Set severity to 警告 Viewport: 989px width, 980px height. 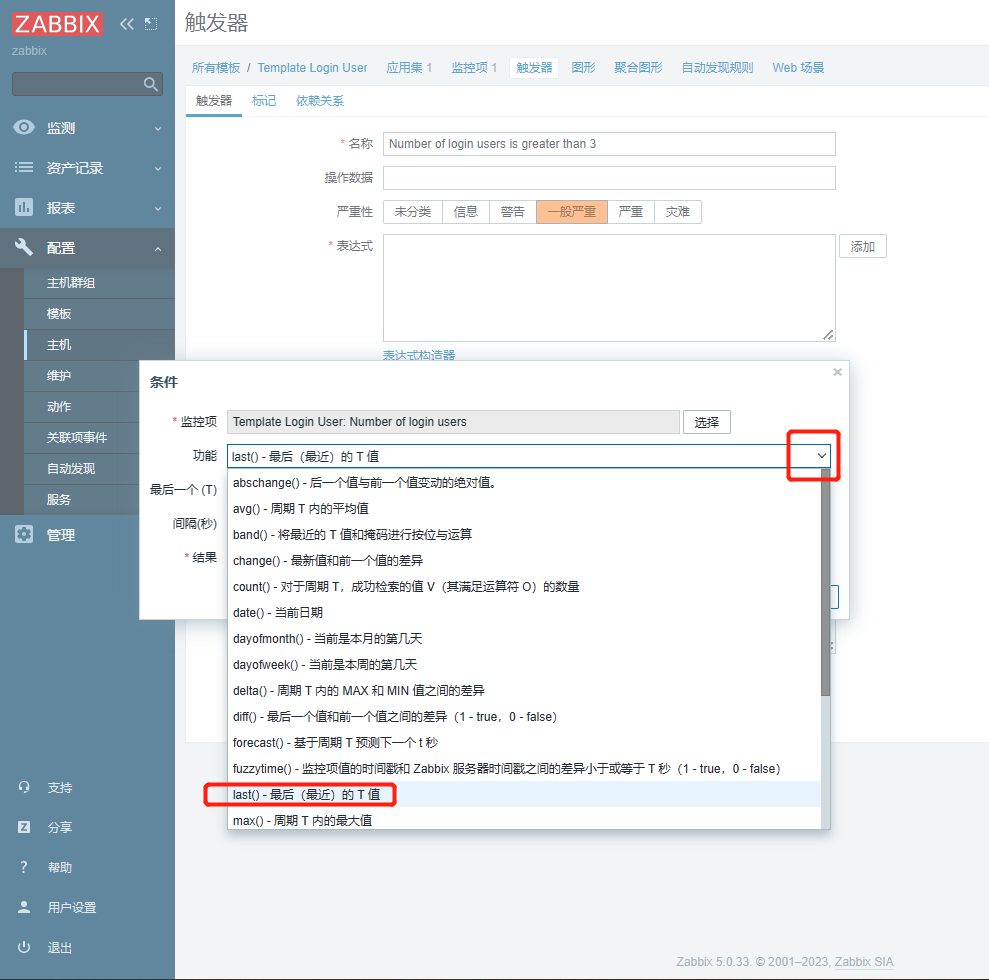(x=512, y=212)
